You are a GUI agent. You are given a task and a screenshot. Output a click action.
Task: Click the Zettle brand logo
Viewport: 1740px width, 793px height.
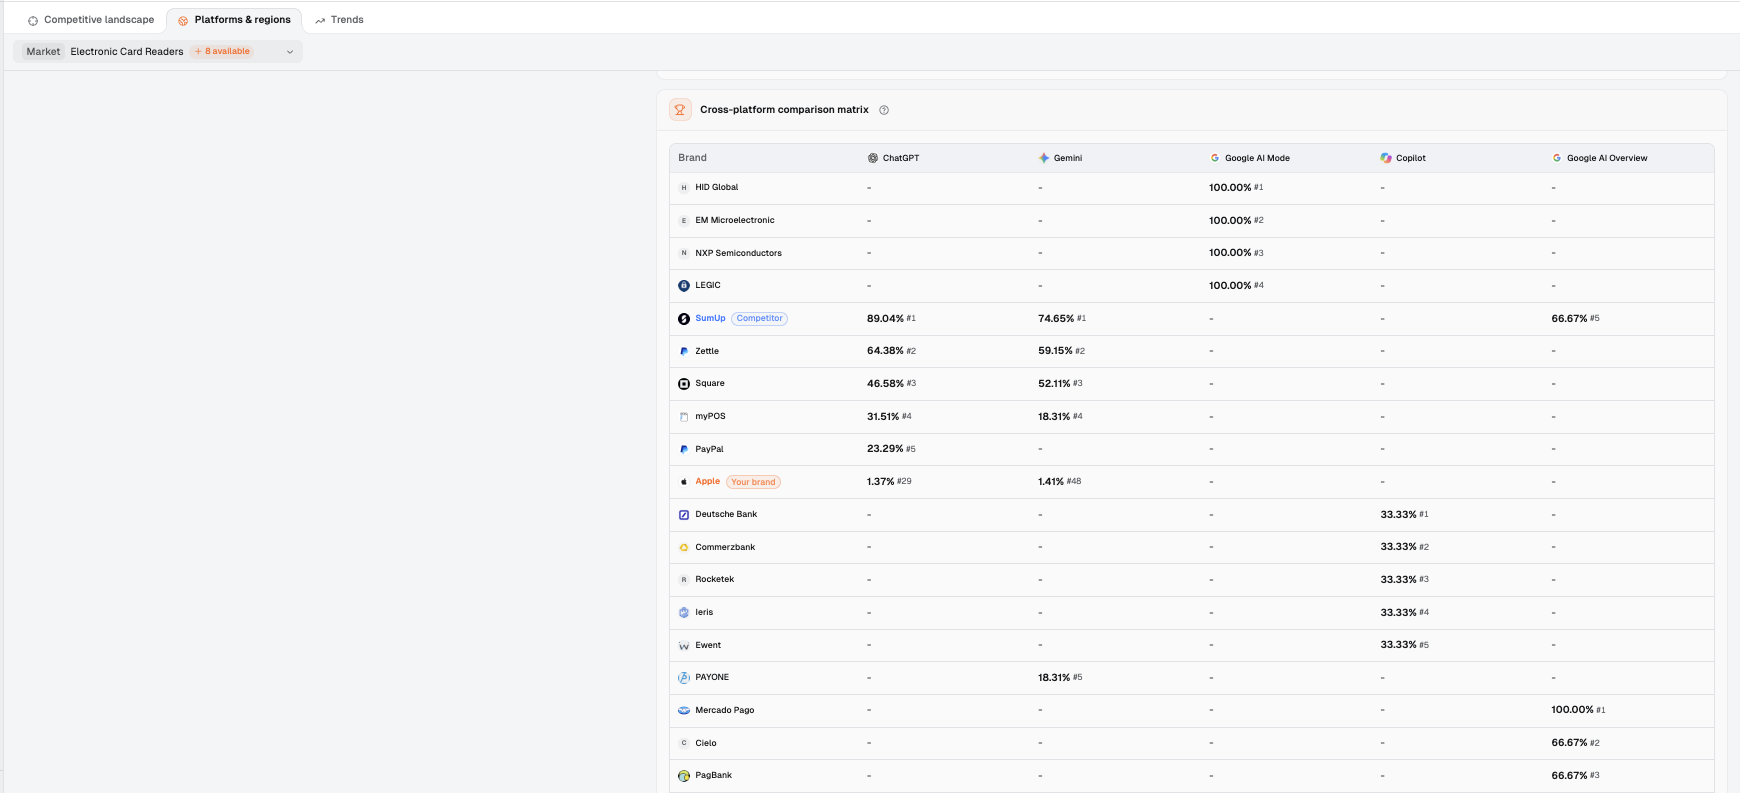pos(684,351)
